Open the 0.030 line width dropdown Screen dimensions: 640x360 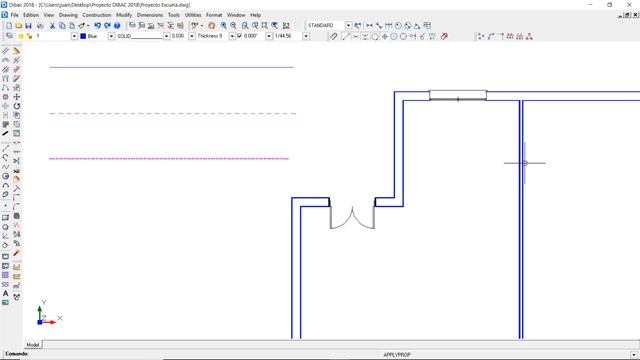point(191,36)
